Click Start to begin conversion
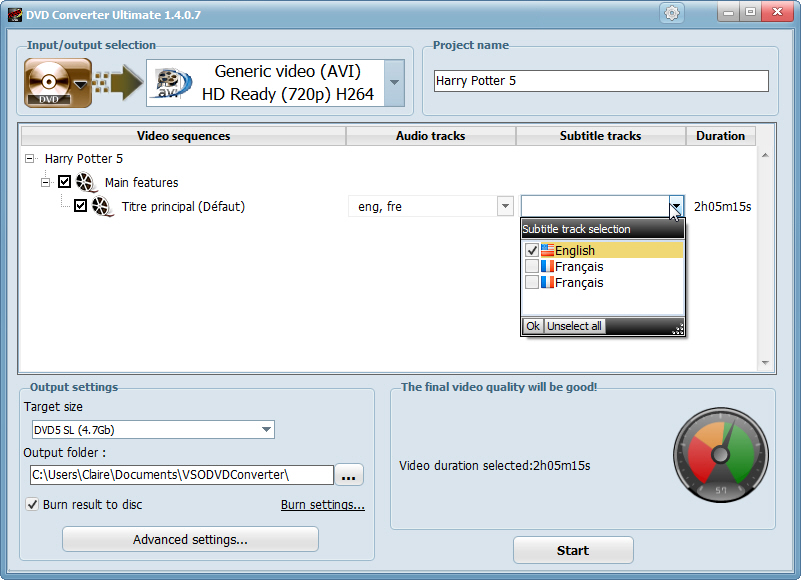 point(572,549)
